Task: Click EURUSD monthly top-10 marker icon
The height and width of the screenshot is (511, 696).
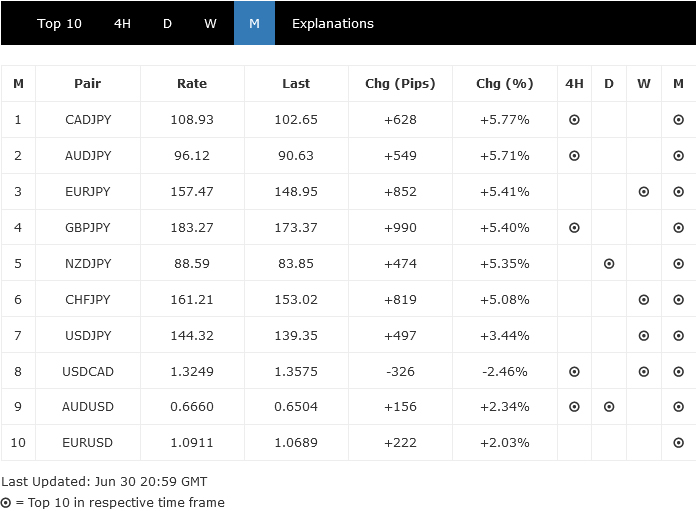Action: point(678,443)
